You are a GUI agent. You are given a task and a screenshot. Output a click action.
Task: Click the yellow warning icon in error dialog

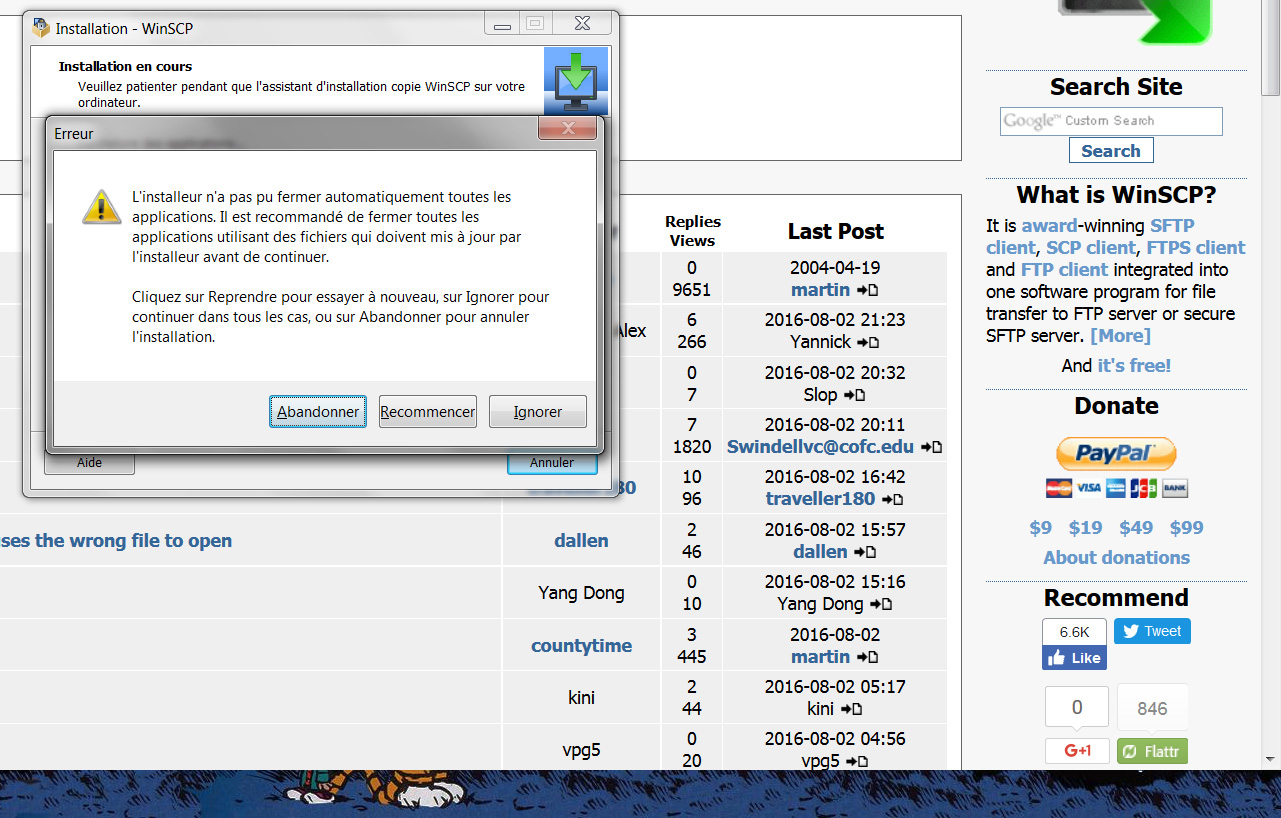click(101, 207)
